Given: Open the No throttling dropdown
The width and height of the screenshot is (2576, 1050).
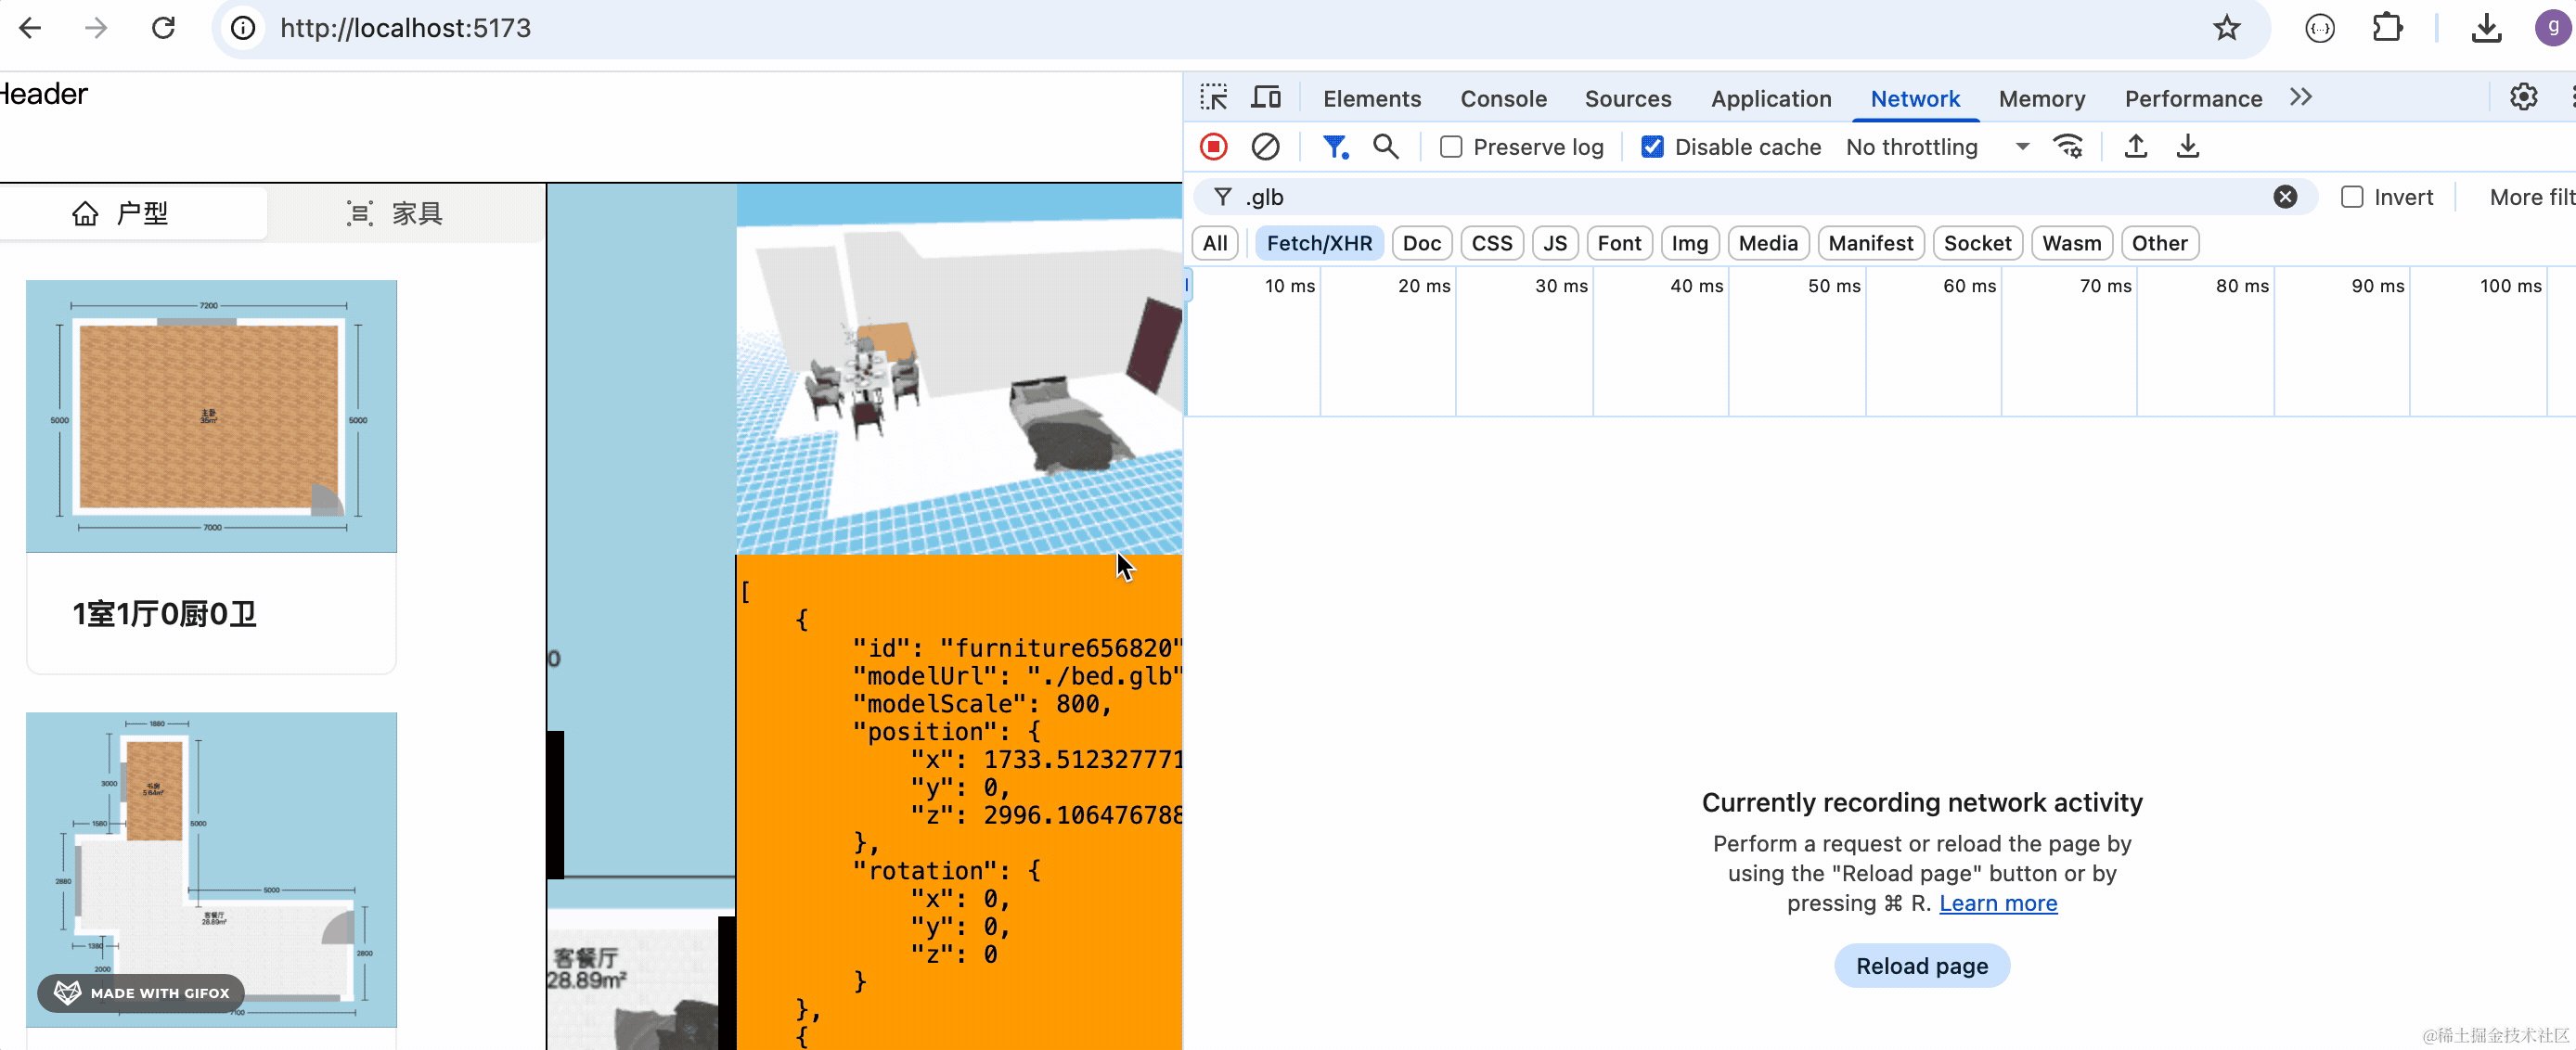Looking at the screenshot, I should pos(1937,147).
